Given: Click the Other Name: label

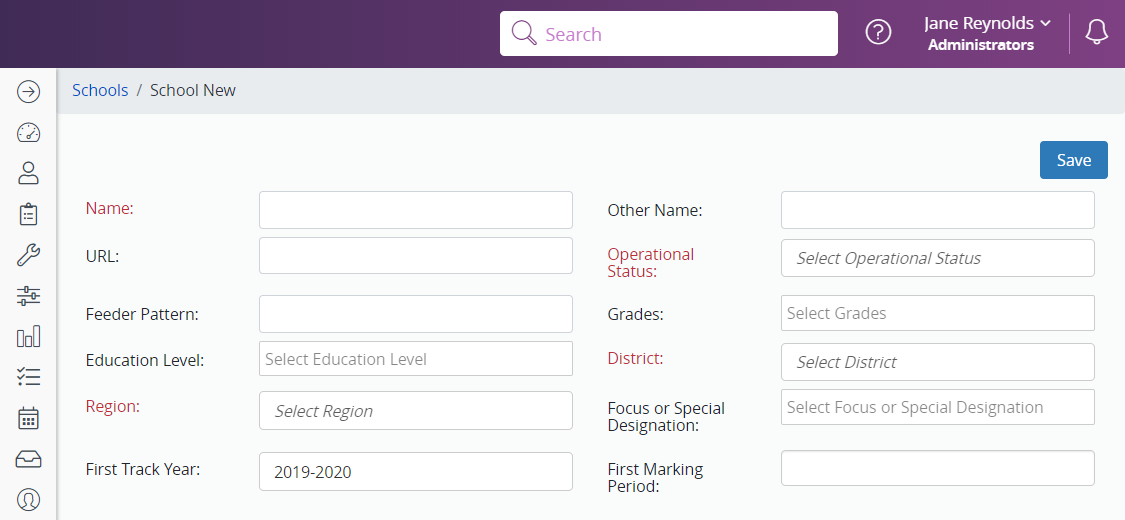Looking at the screenshot, I should coord(655,210).
